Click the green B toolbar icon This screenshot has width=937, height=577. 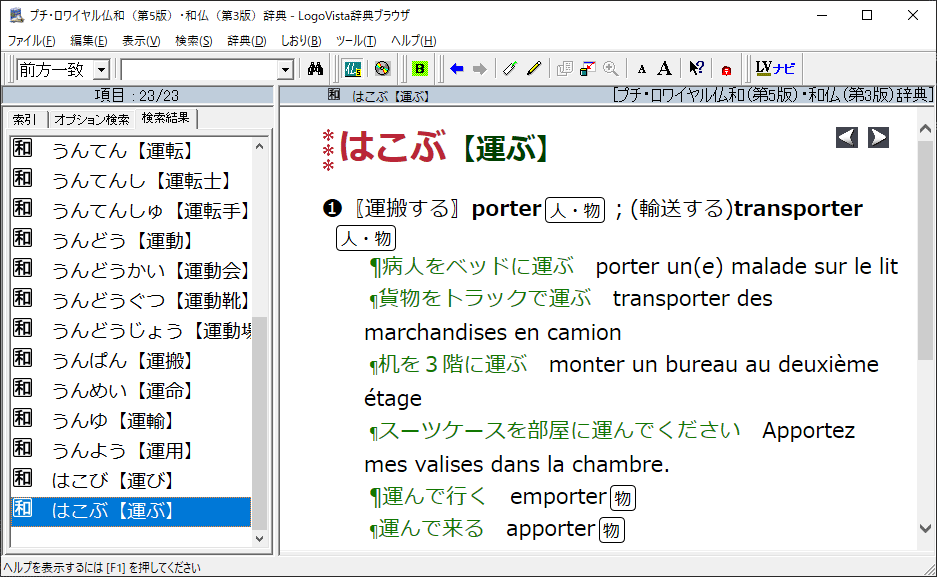[419, 69]
